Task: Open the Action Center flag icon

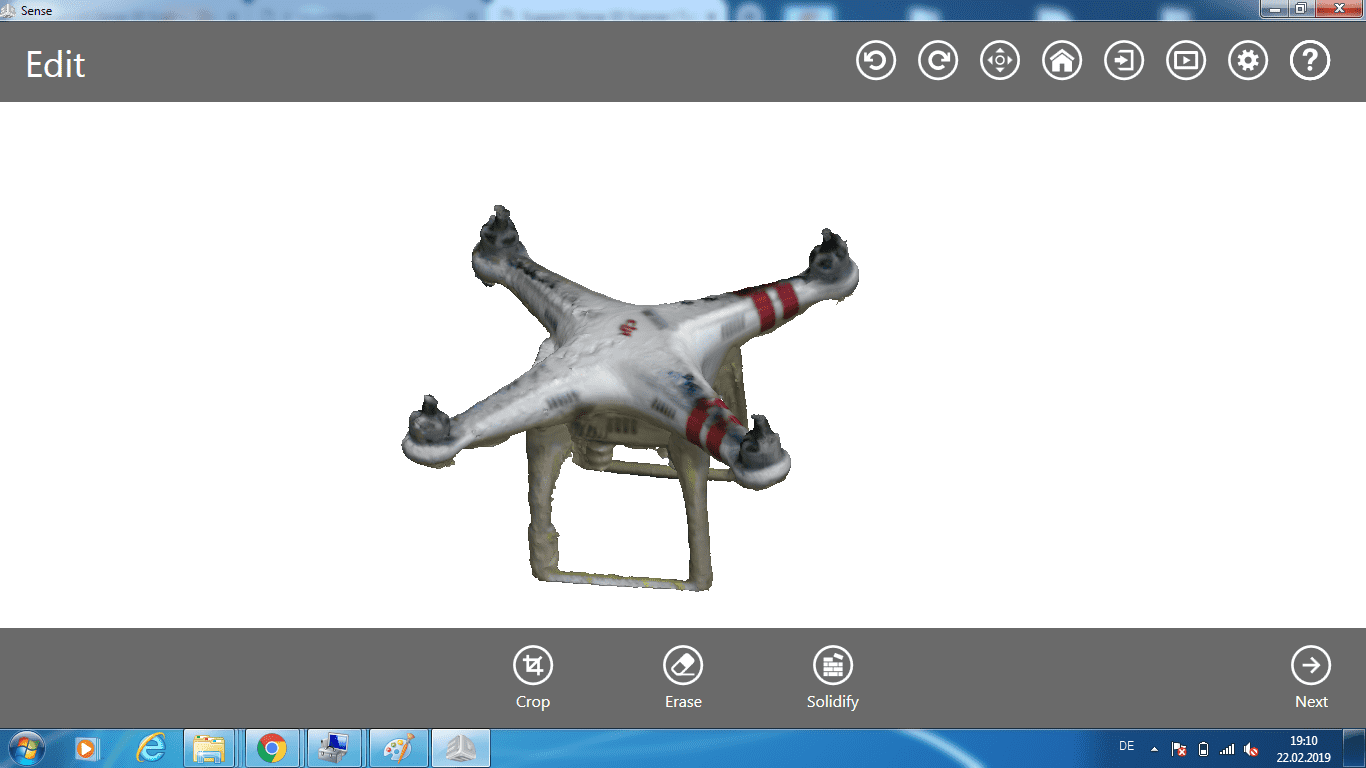Action: (x=1179, y=748)
